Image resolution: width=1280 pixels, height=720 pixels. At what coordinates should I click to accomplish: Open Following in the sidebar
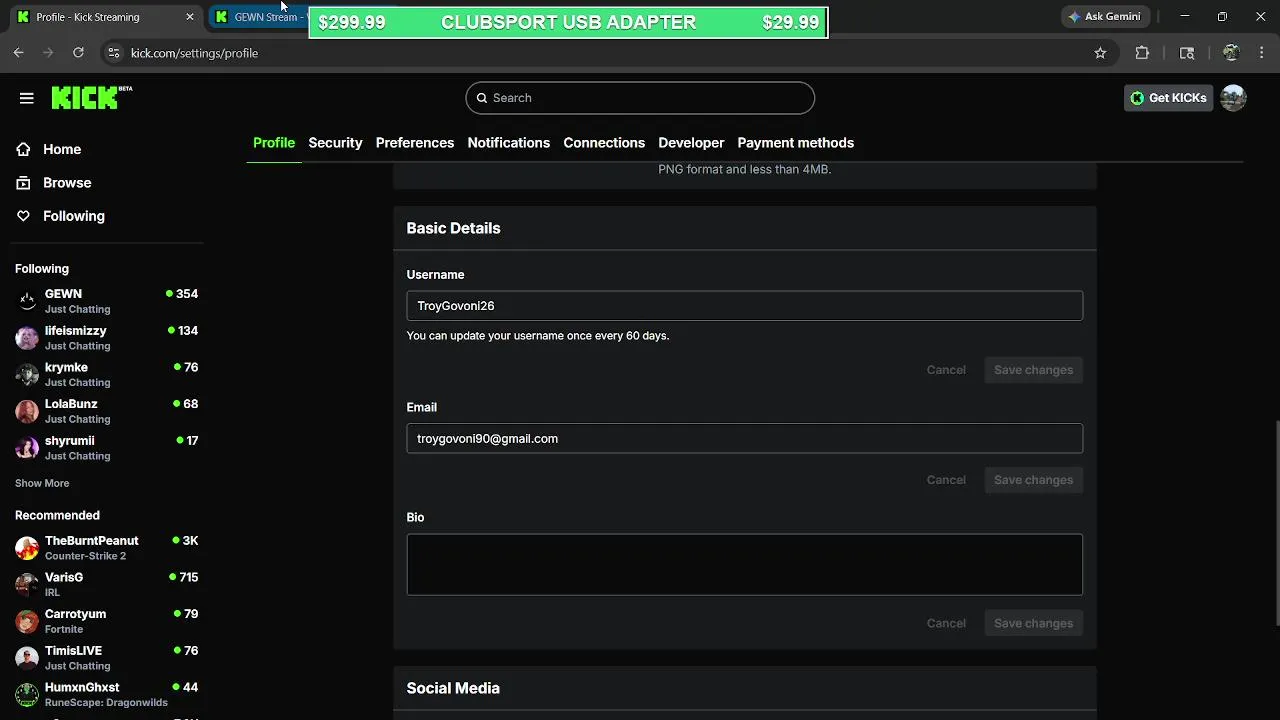(x=73, y=216)
